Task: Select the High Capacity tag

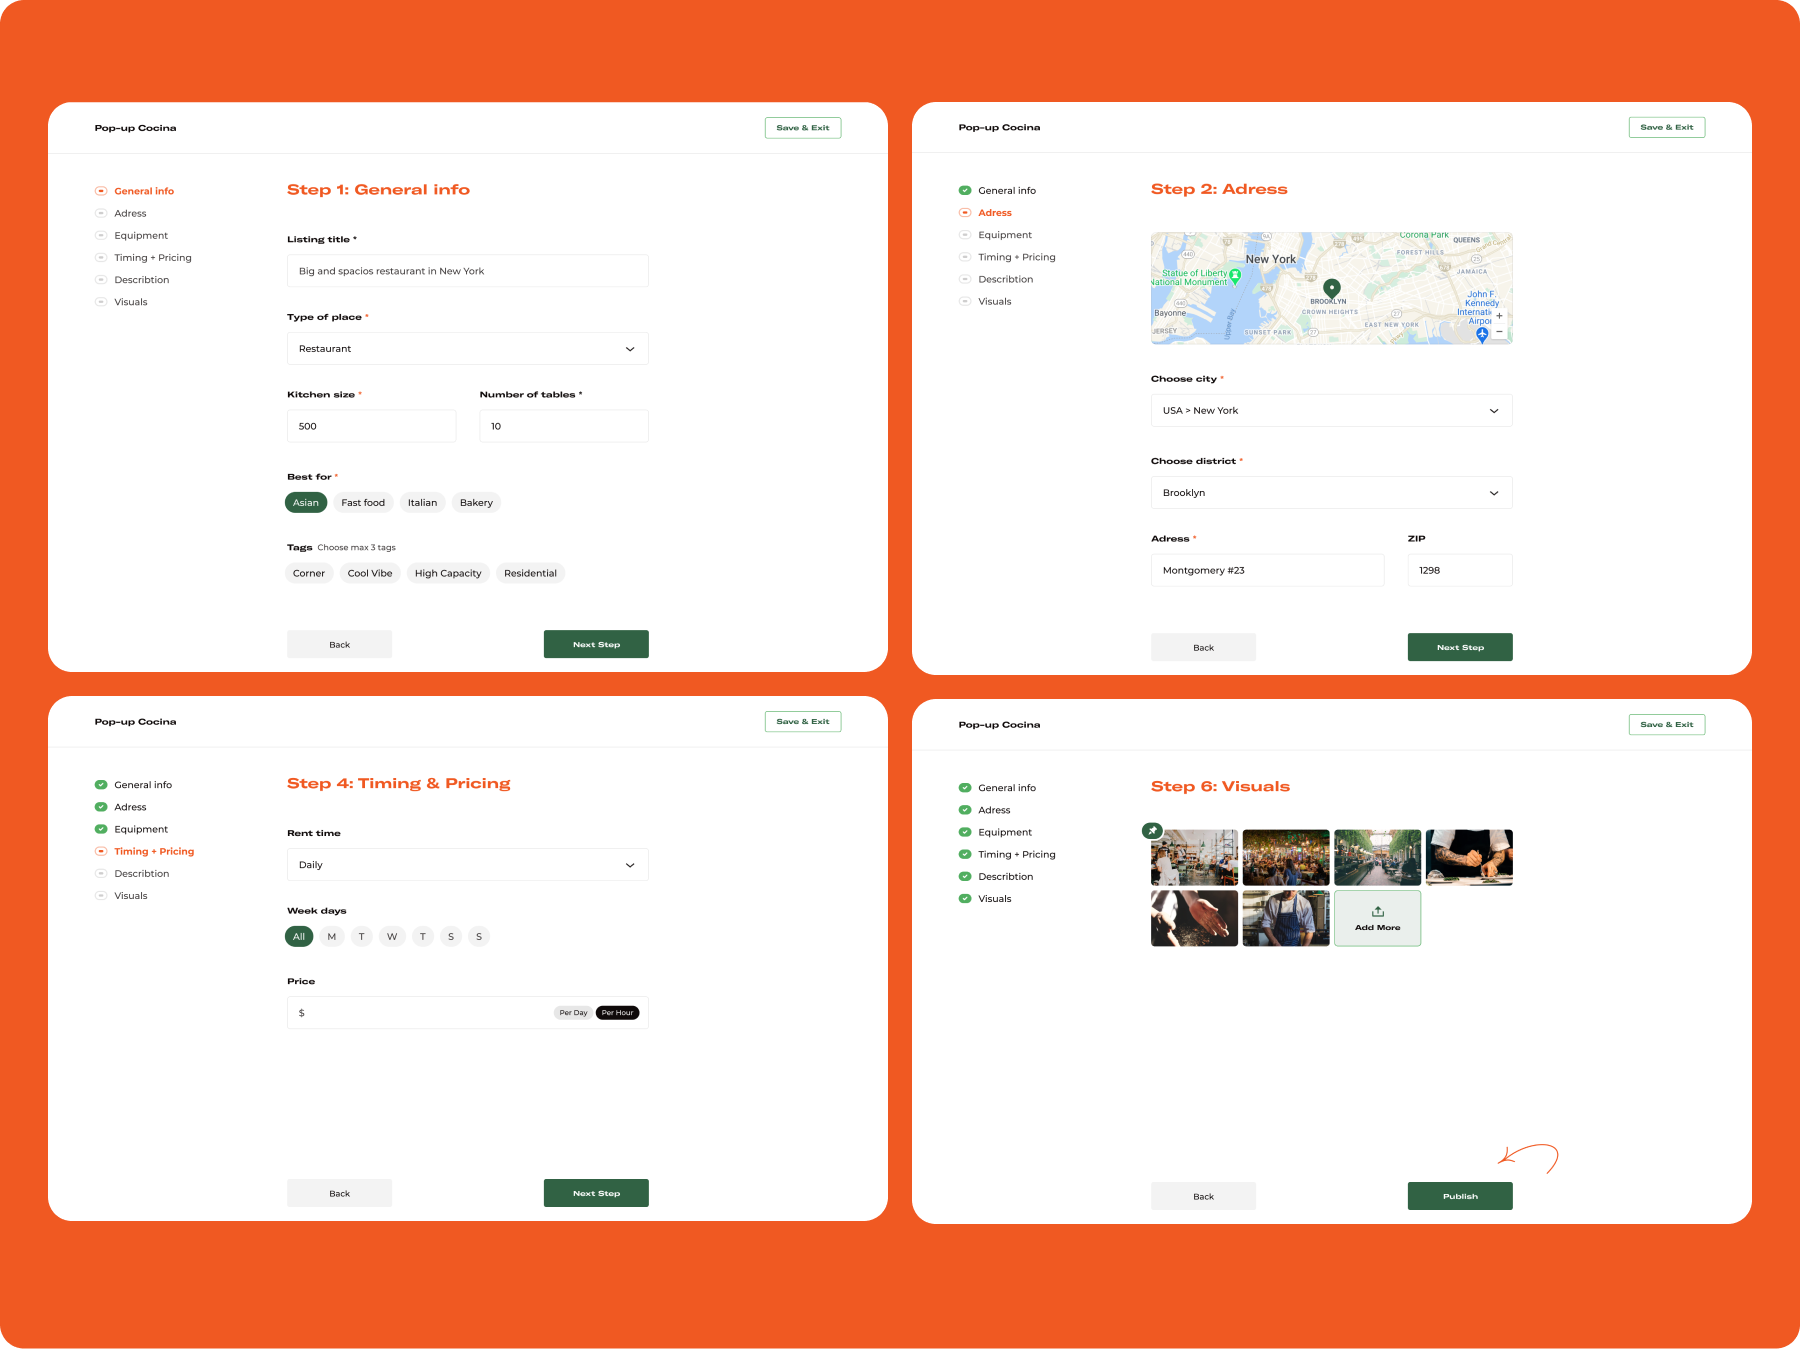Action: pyautogui.click(x=448, y=573)
